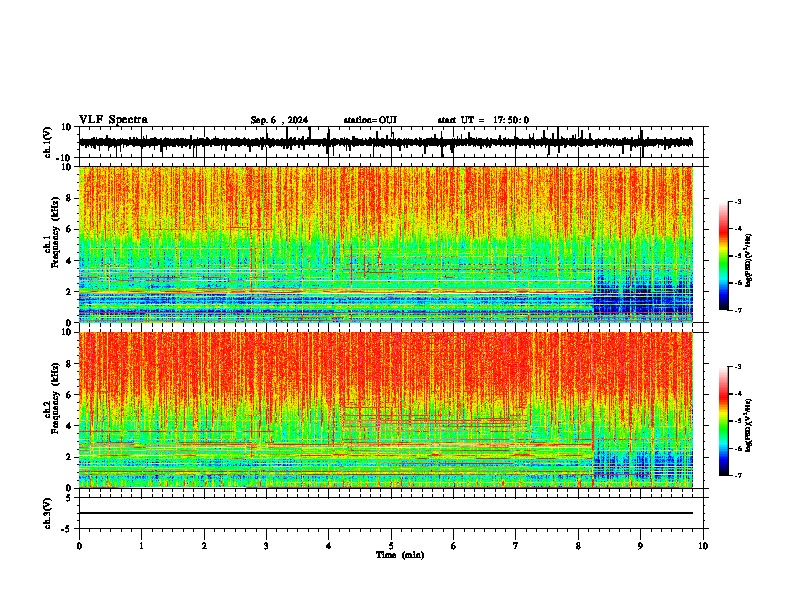Image resolution: width=792 pixels, height=612 pixels.
Task: Click the "-3" tick on ch.1 colorbar
Action: click(738, 201)
